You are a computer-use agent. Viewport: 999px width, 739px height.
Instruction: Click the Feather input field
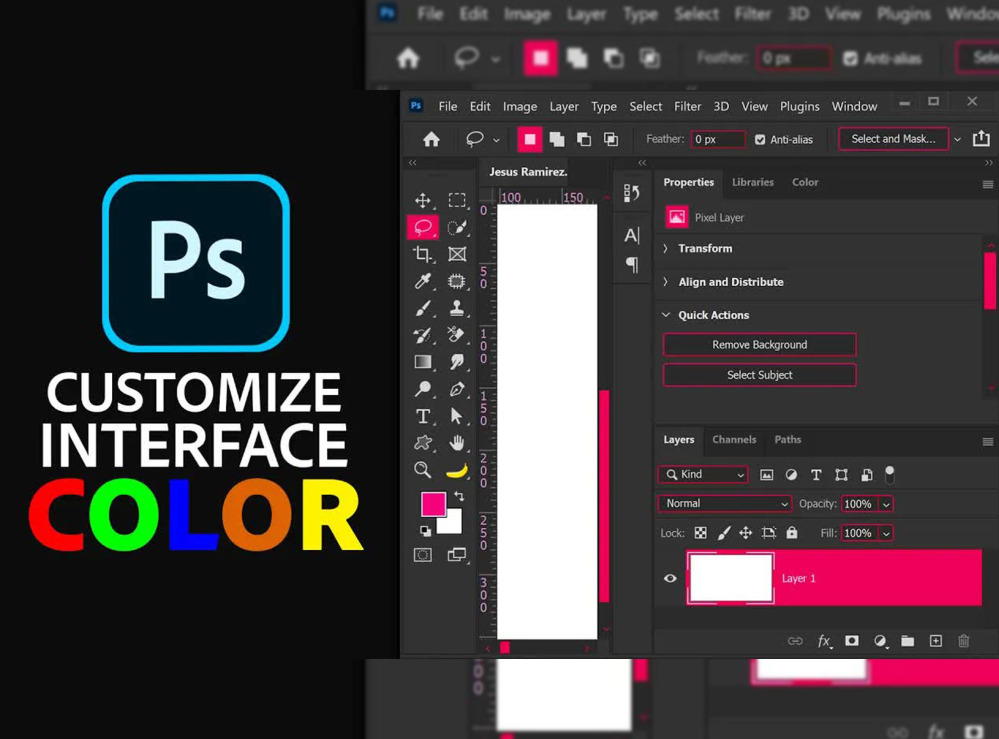pos(718,140)
